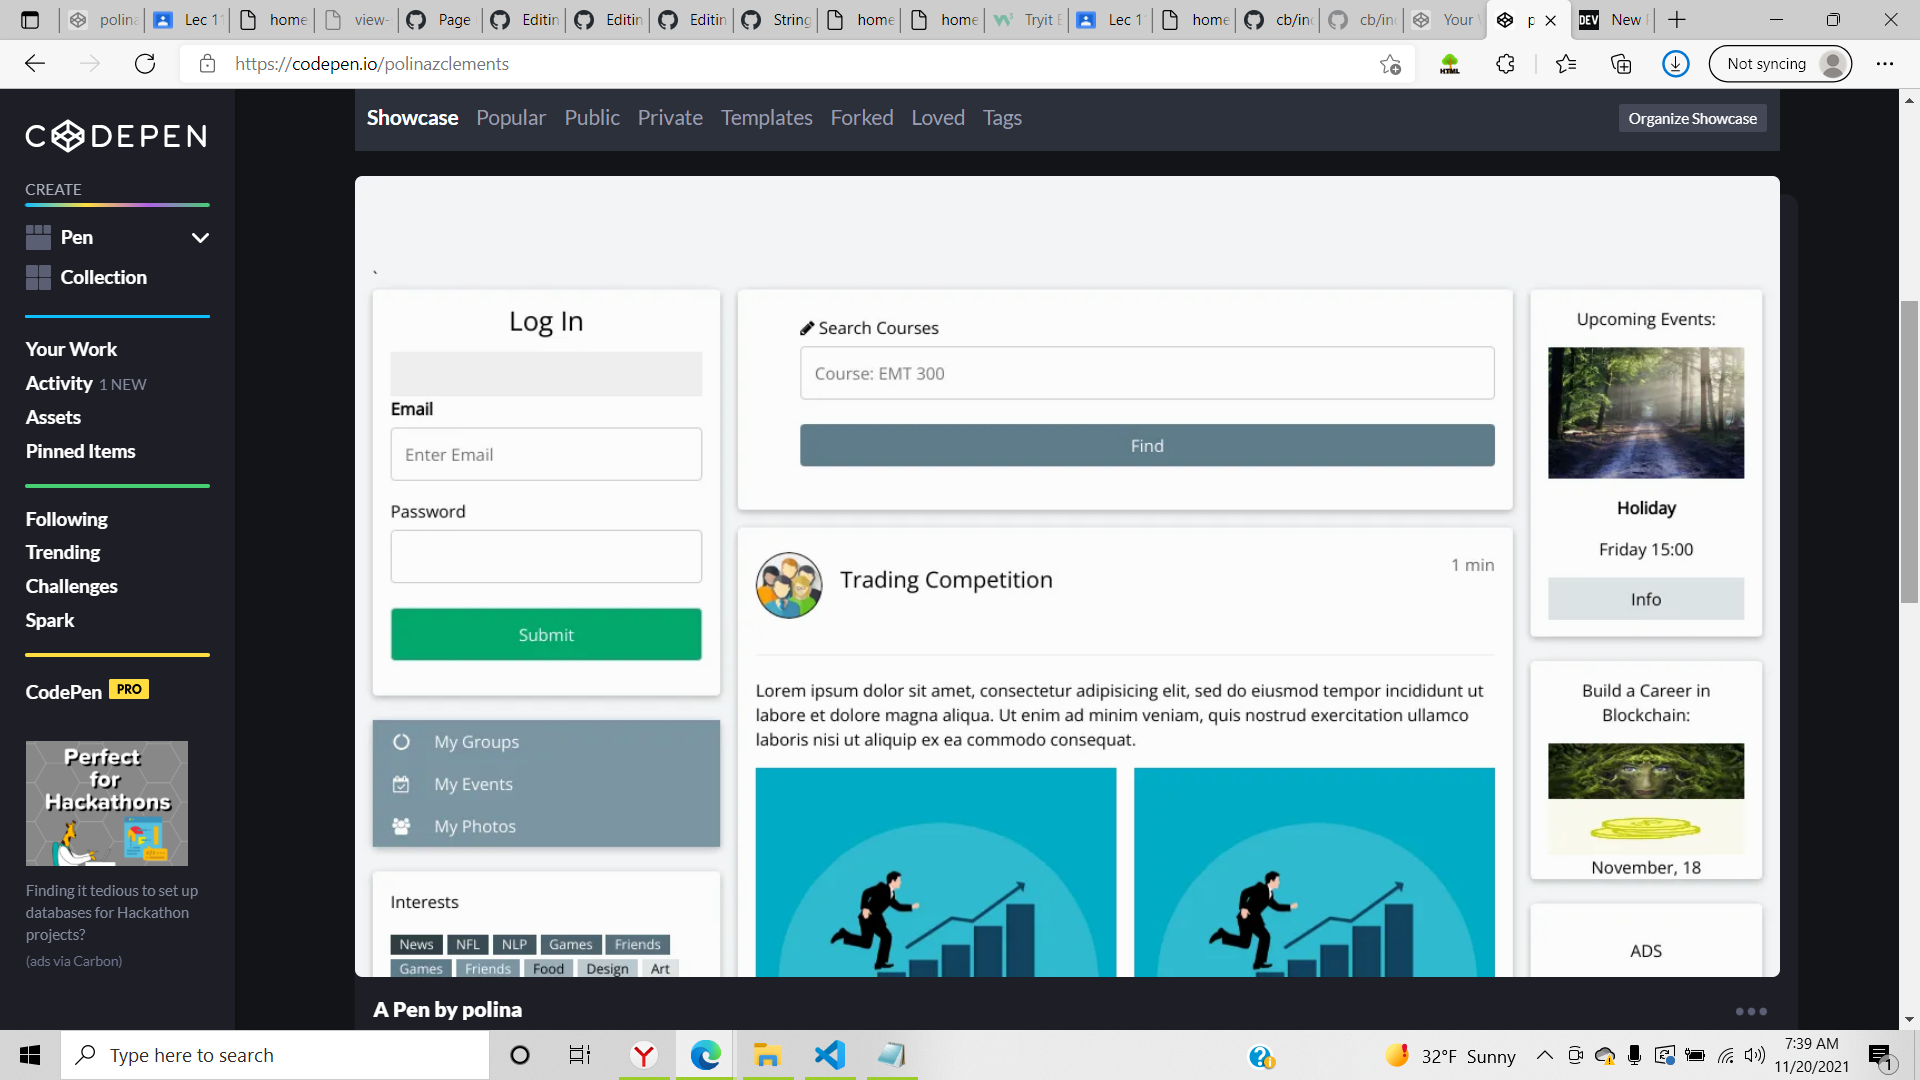Click the Enter Email input field
Image resolution: width=1920 pixels, height=1080 pixels.
point(545,453)
